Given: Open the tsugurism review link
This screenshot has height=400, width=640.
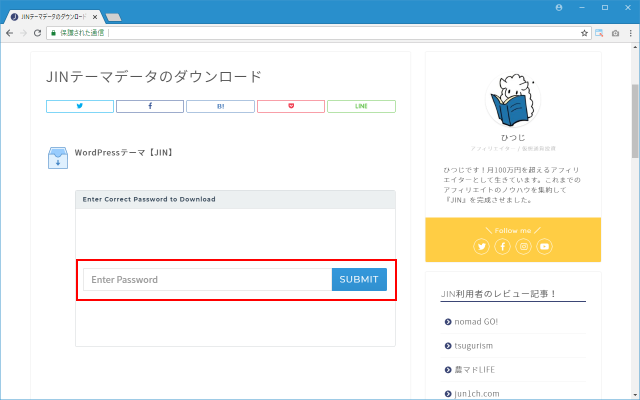Looking at the screenshot, I should (473, 346).
